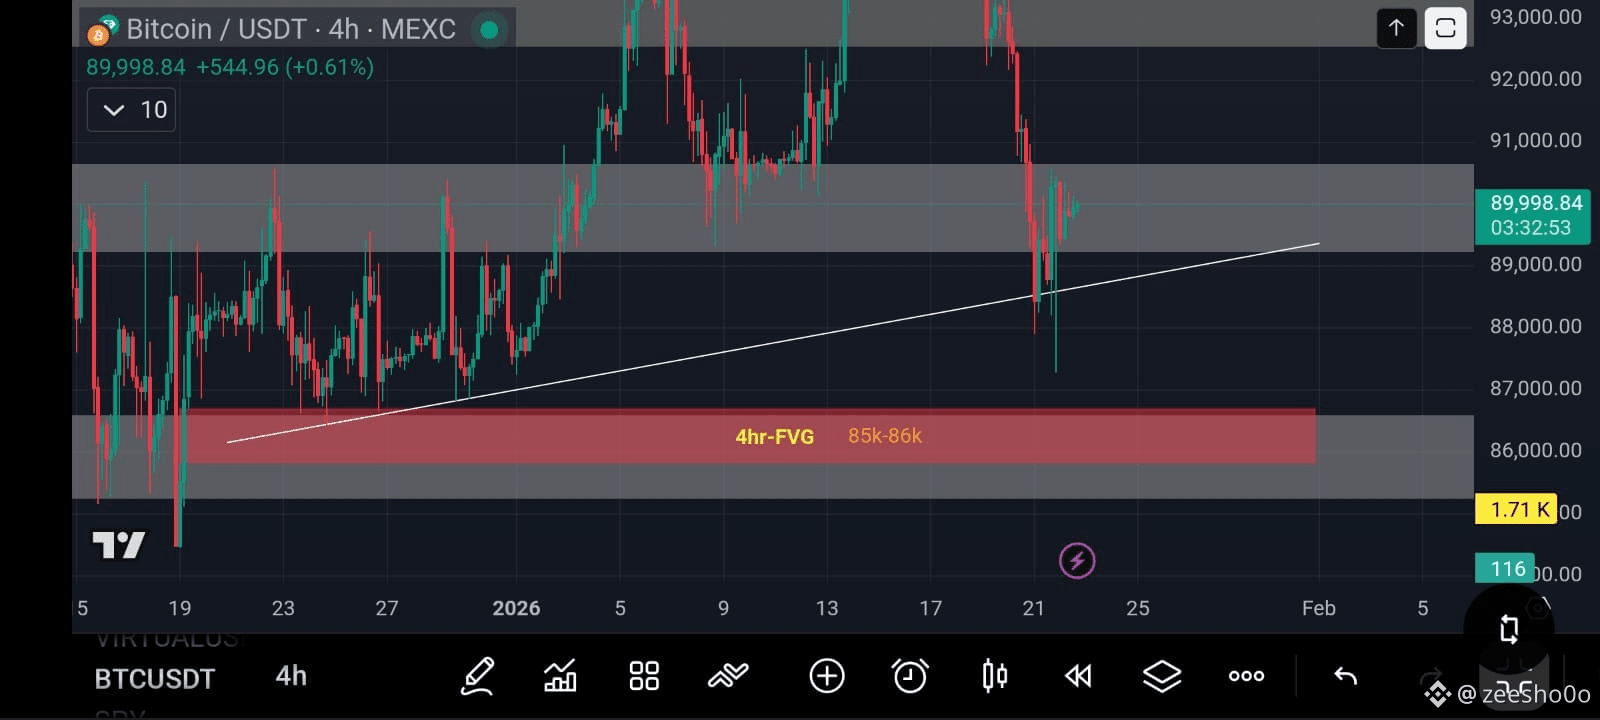
Task: Tap the yellow 1.71 K label on price axis
Action: tap(1516, 510)
